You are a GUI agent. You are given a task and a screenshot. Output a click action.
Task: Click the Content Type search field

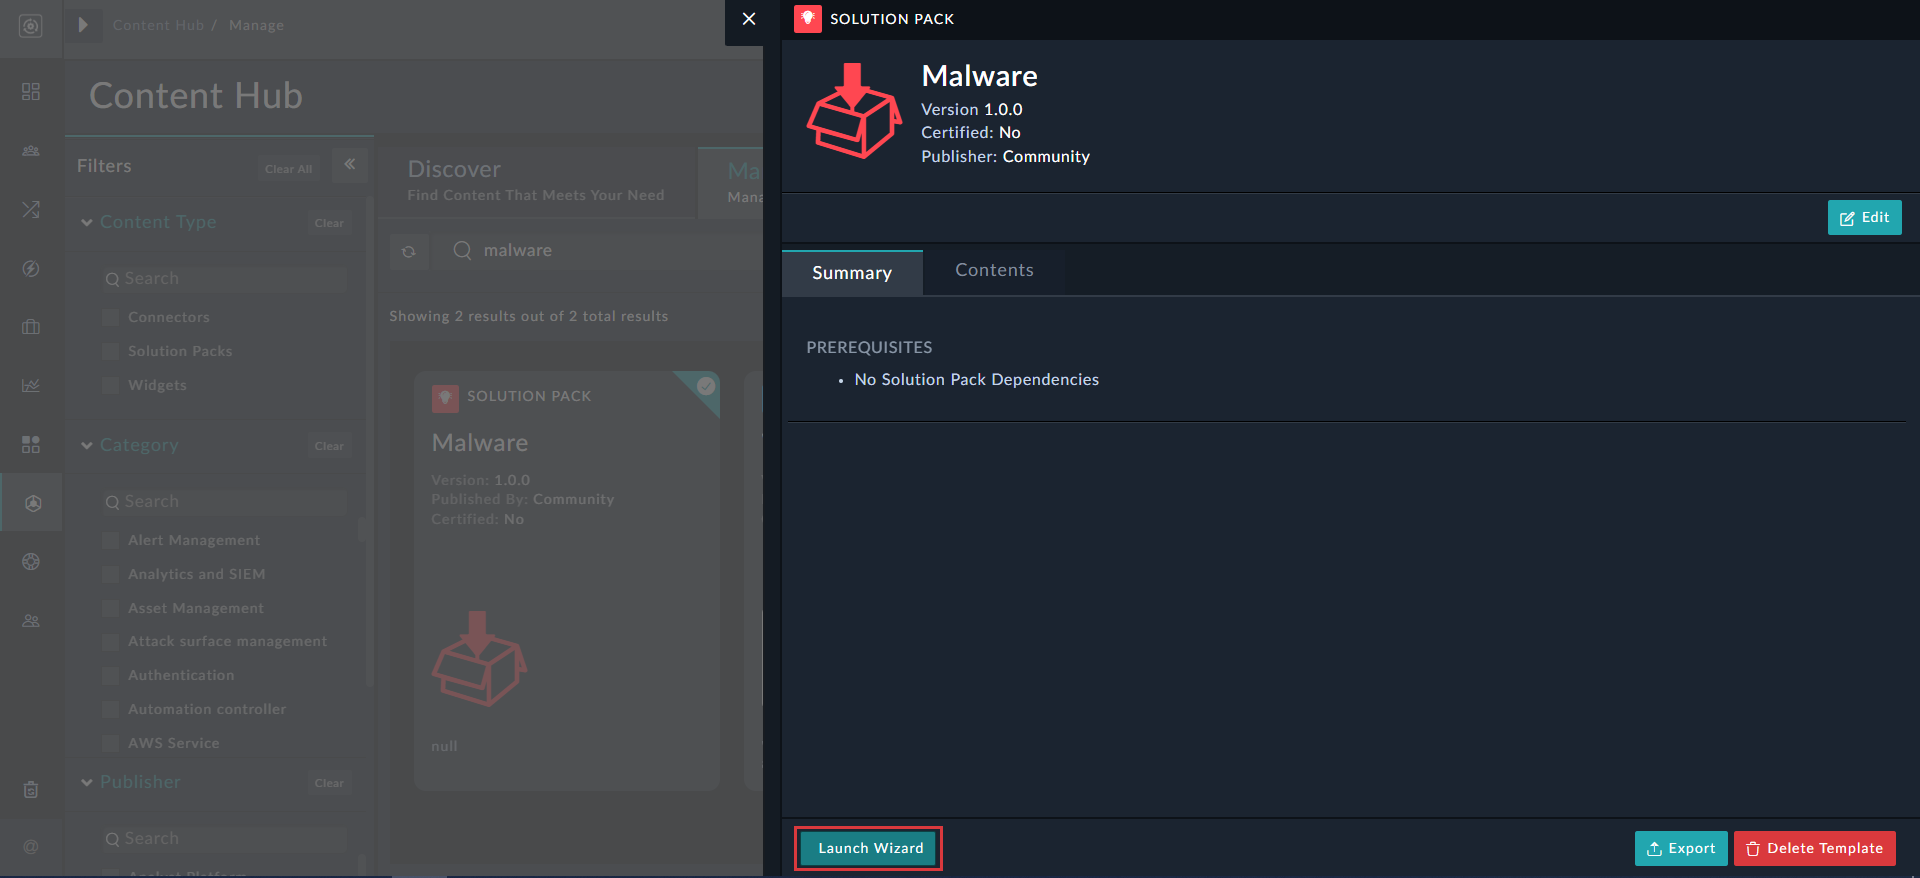[x=224, y=279]
